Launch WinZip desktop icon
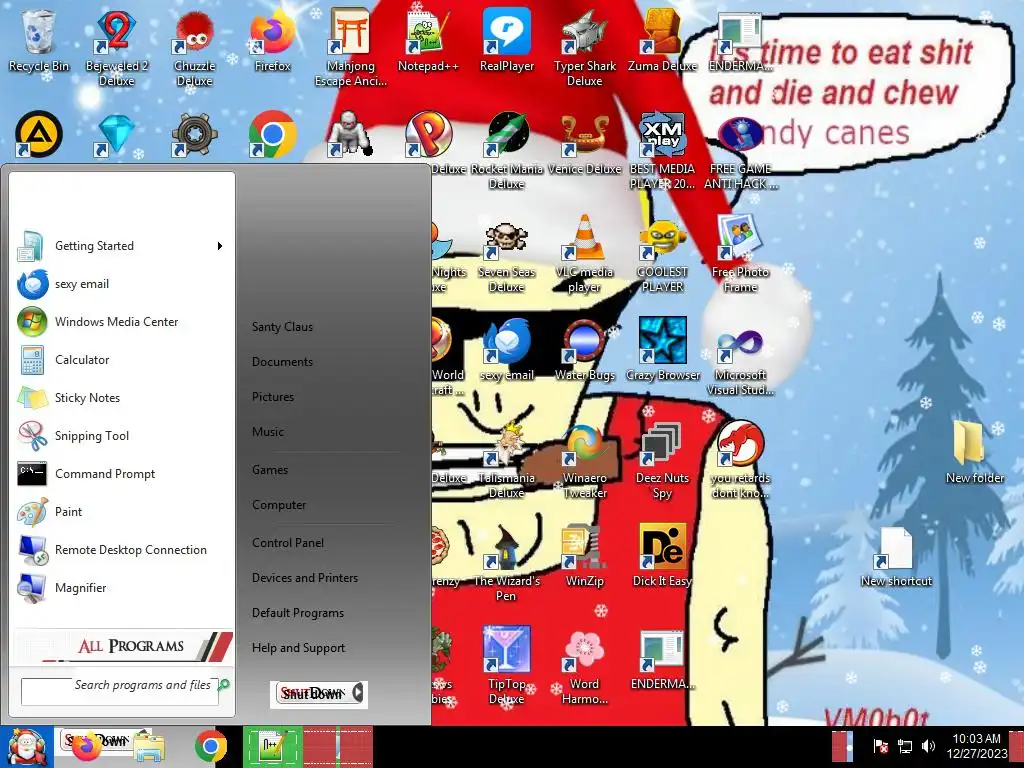1024x768 pixels. tap(584, 555)
